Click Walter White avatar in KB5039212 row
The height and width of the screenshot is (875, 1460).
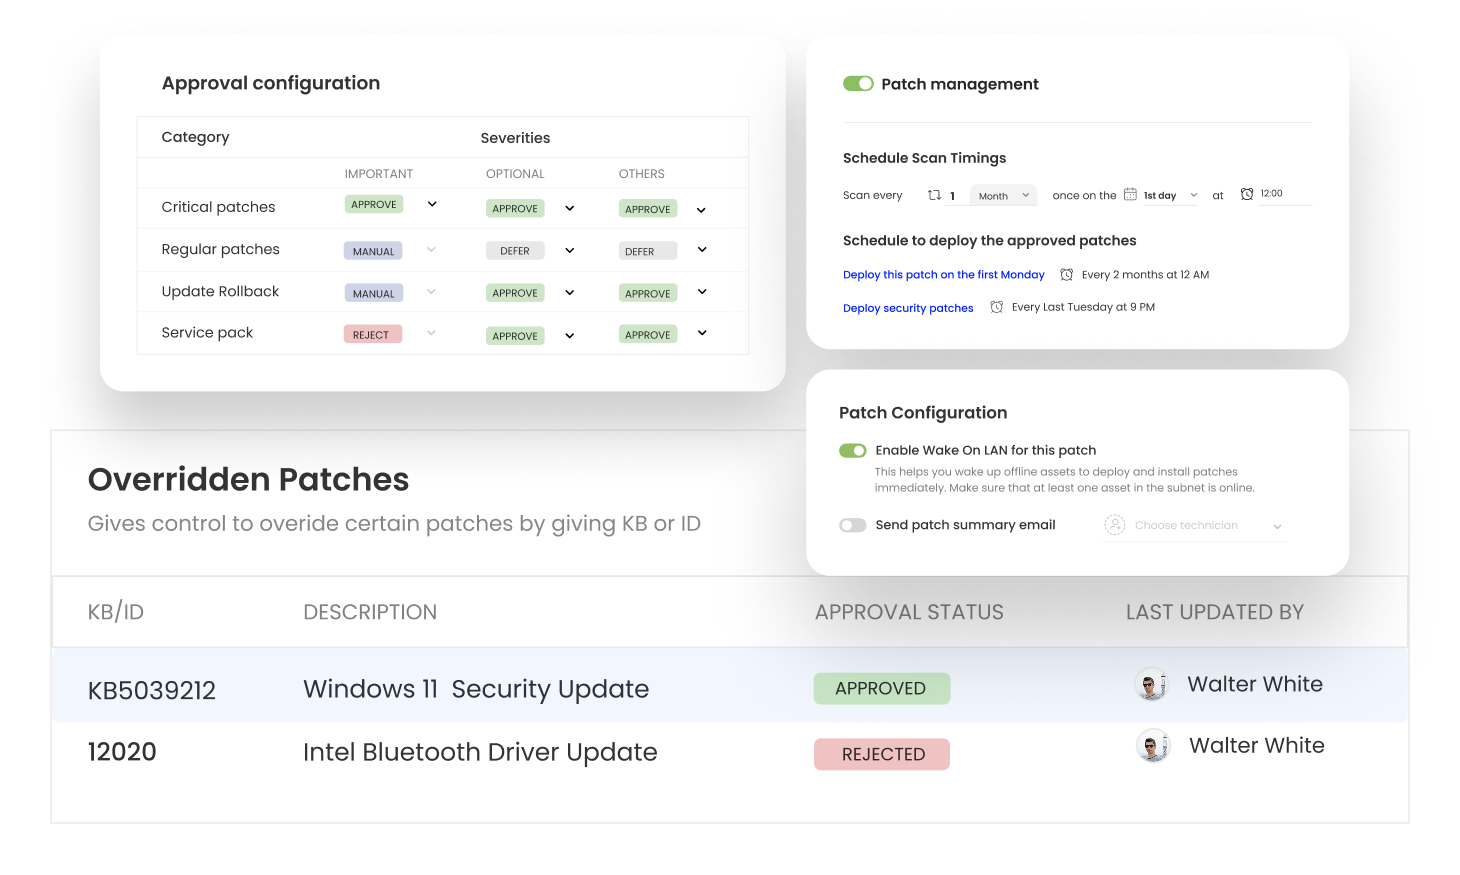pyautogui.click(x=1152, y=685)
